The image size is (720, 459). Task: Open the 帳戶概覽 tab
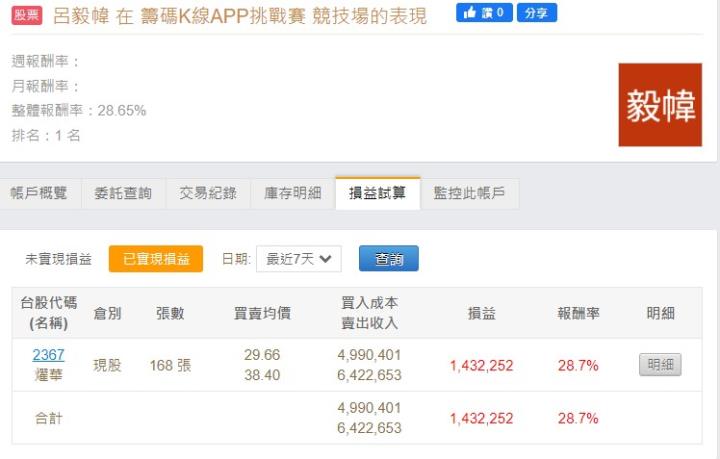point(39,193)
